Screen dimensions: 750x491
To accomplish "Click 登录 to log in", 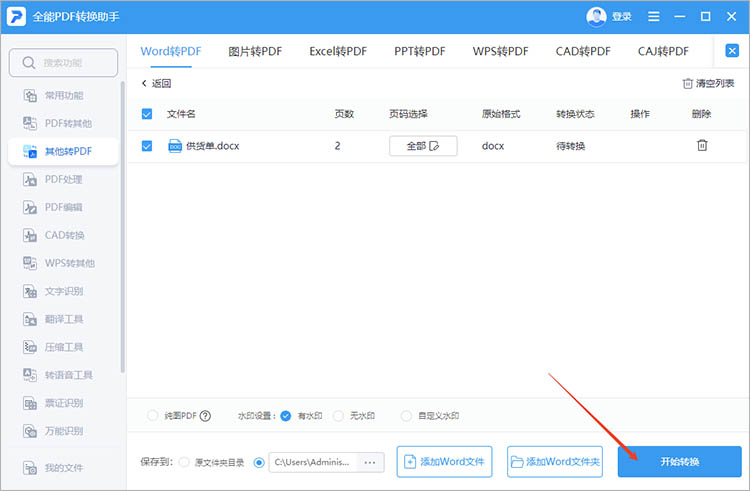I will [x=622, y=17].
